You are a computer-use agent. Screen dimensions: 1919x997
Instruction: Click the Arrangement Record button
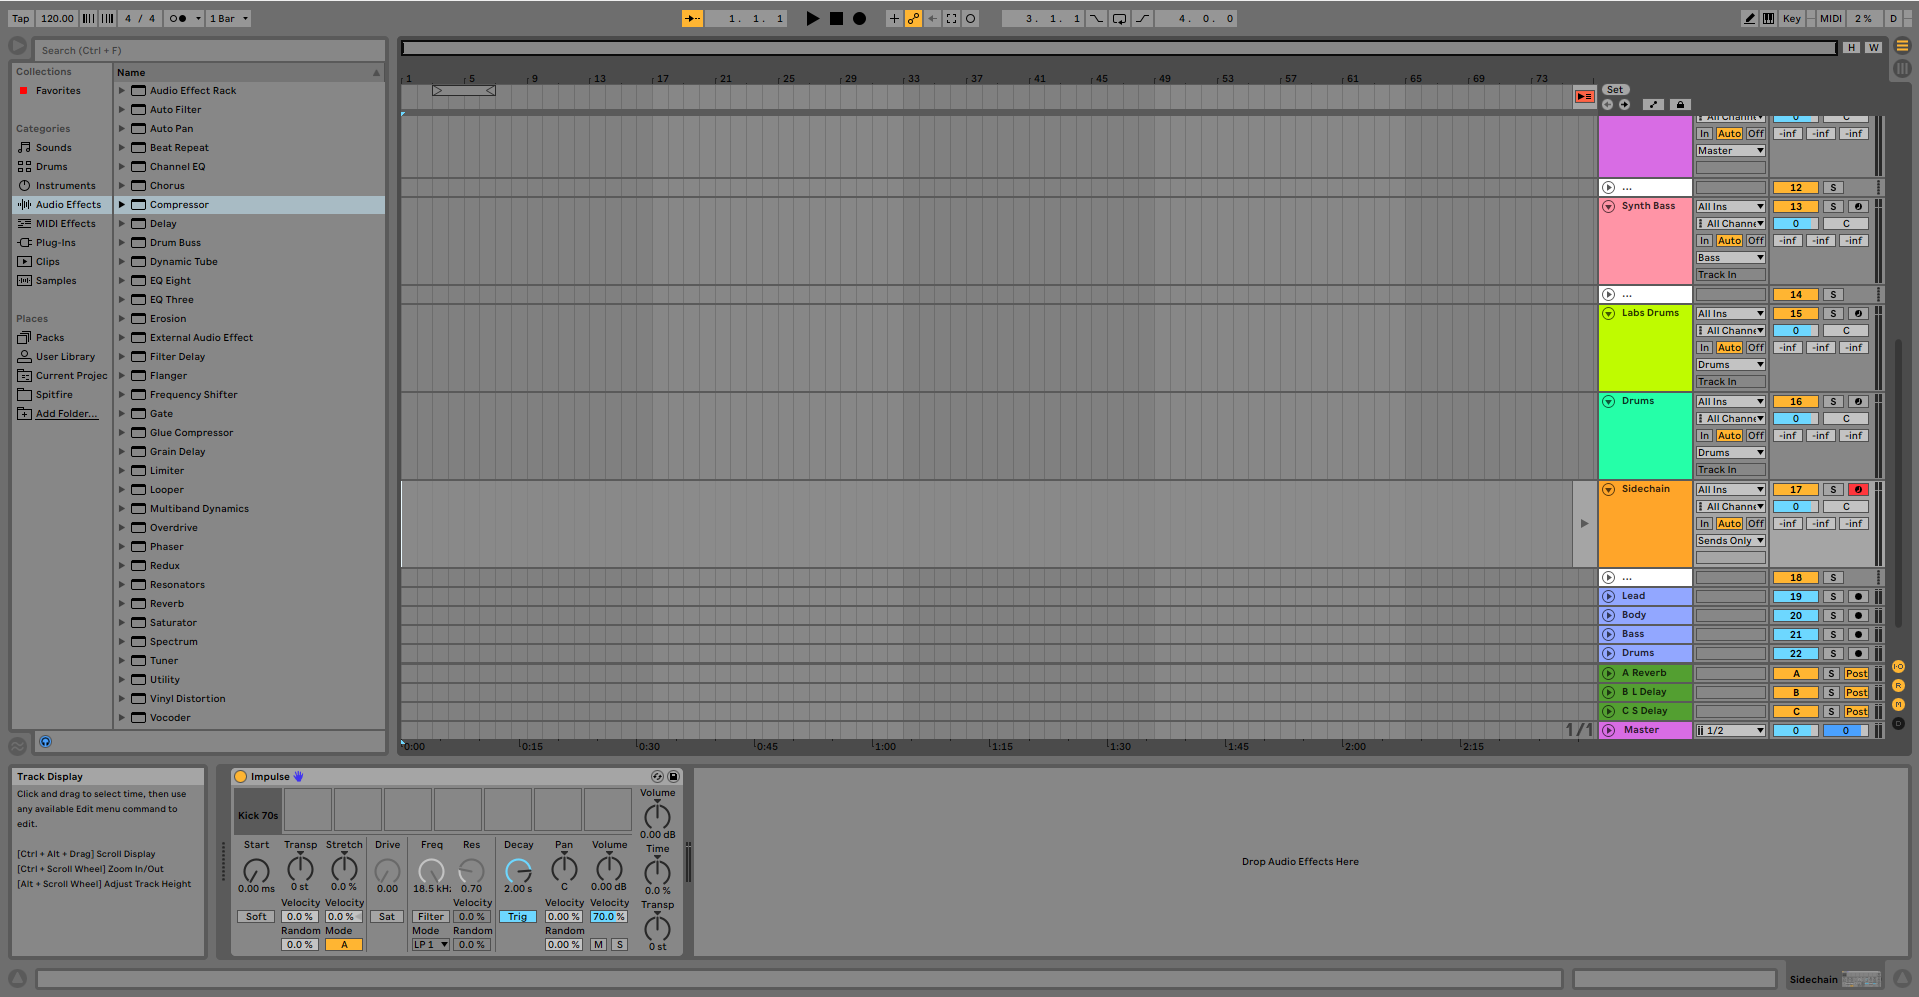pos(859,18)
